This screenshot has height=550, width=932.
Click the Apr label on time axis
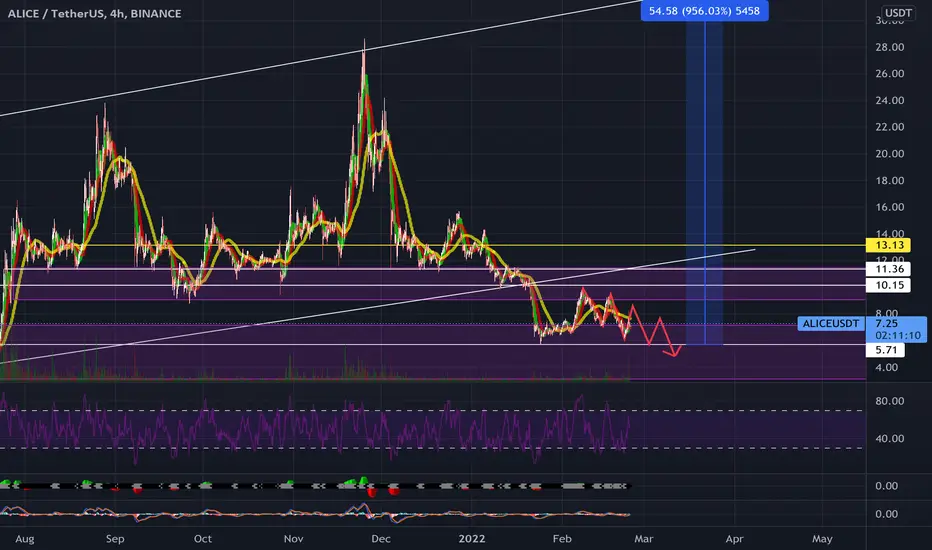[734, 539]
